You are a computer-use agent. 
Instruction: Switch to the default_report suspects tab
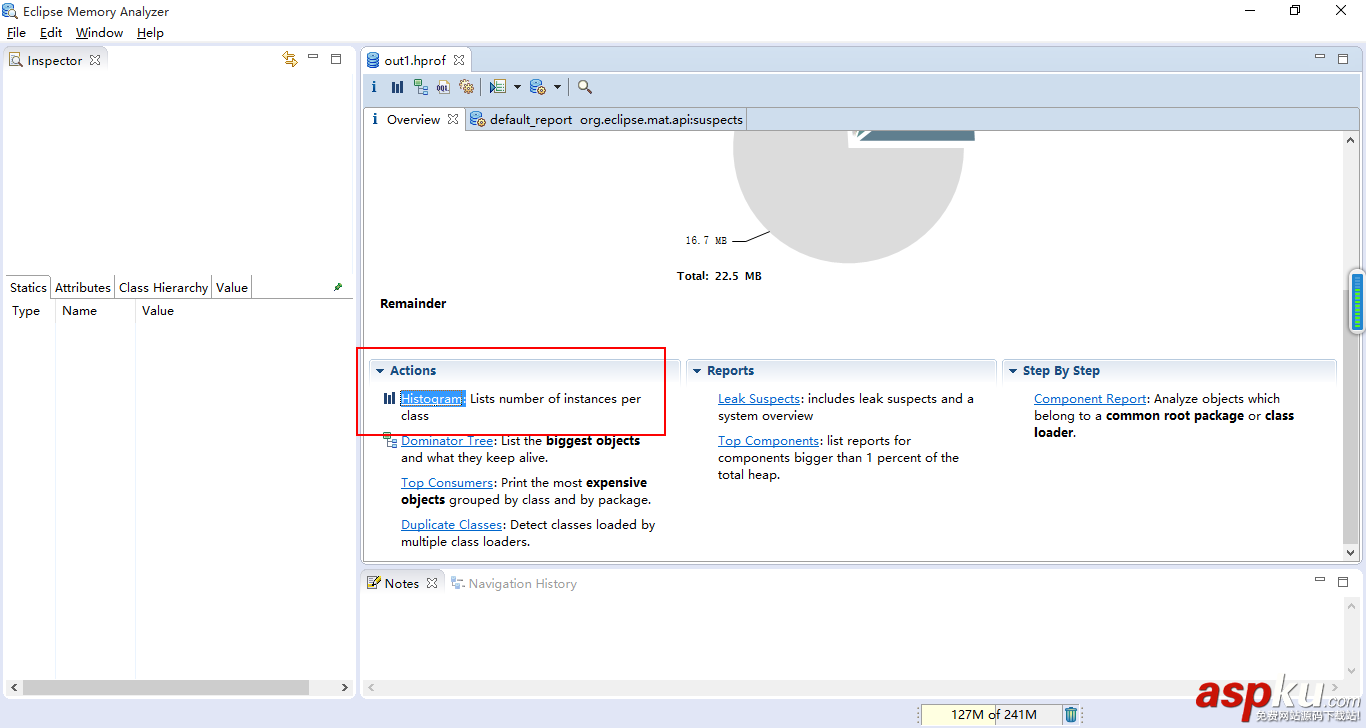coord(607,120)
